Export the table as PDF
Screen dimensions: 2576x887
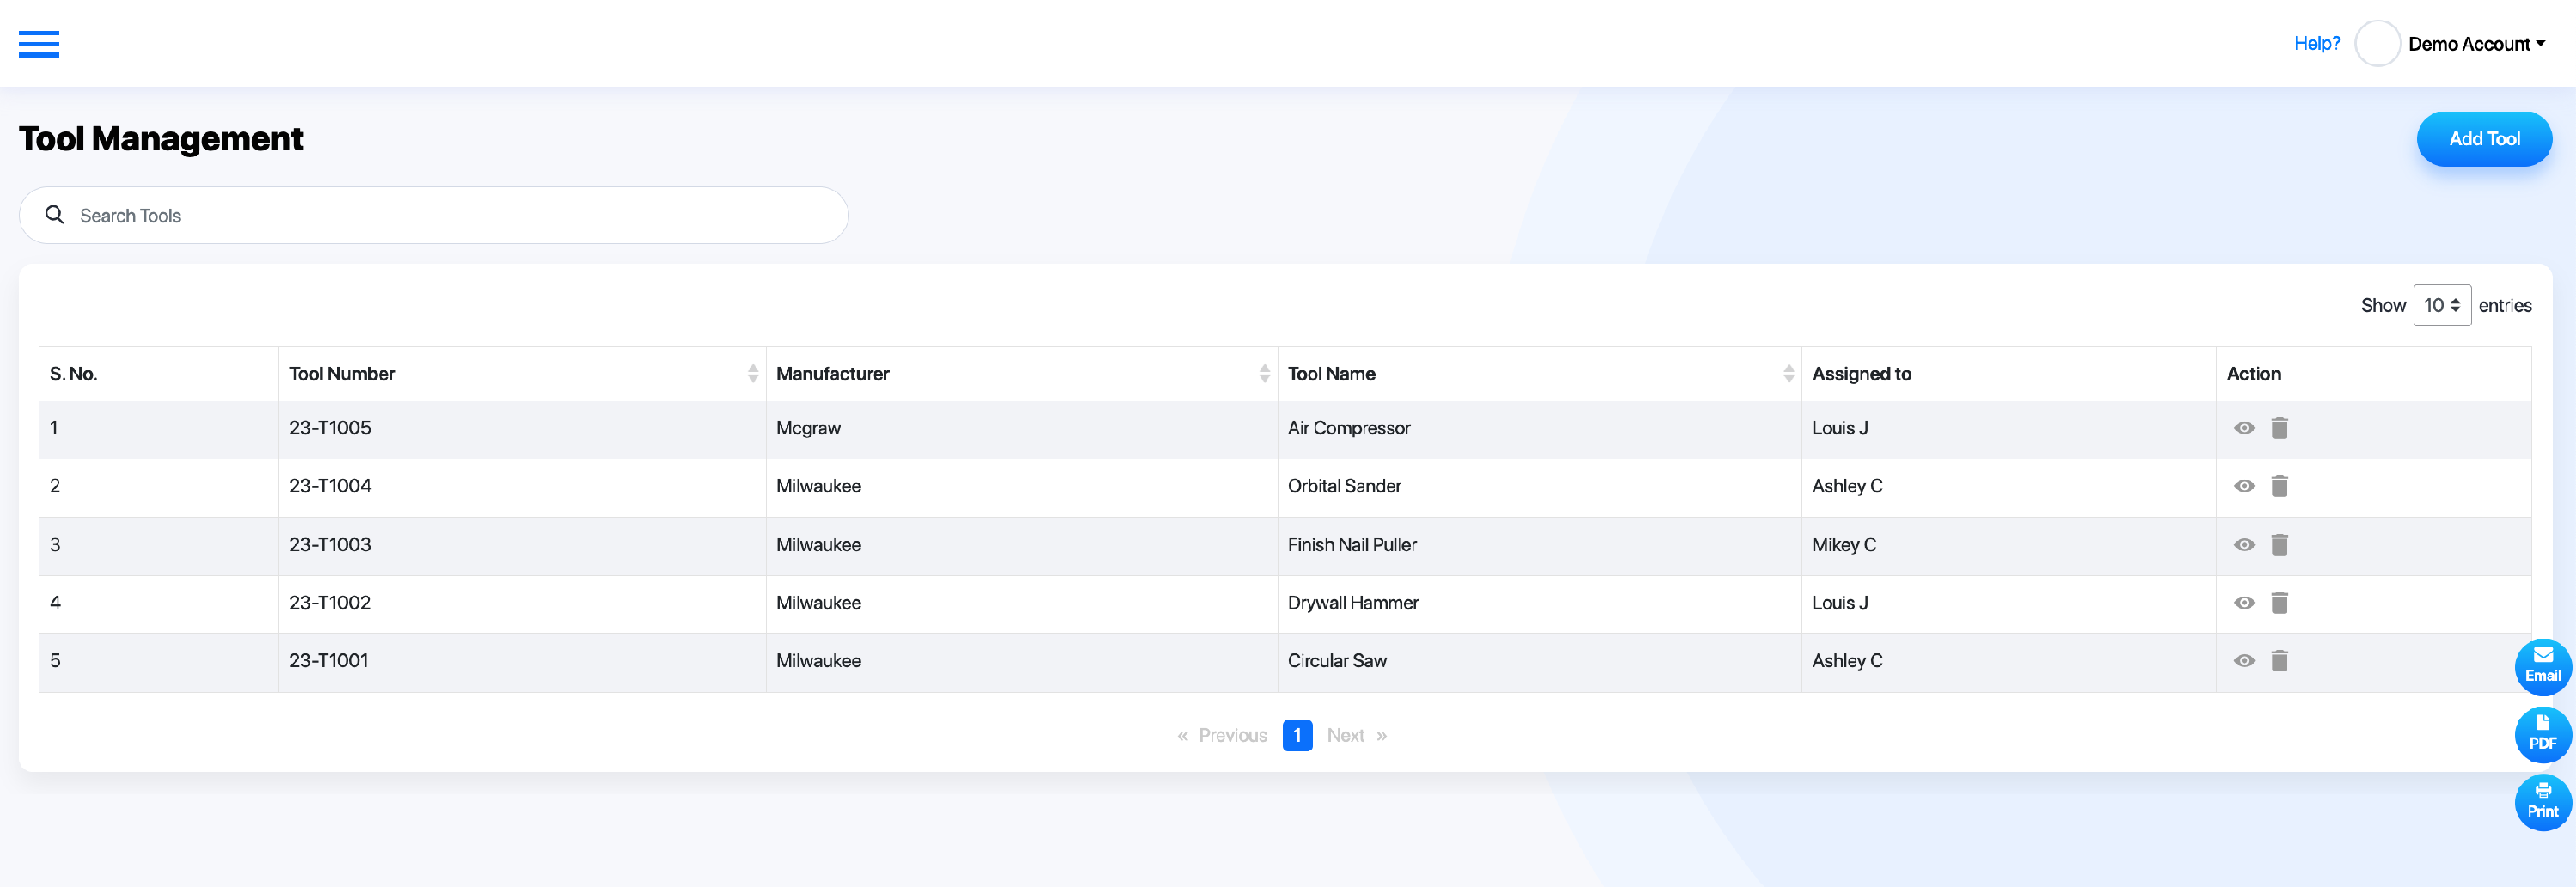[2542, 735]
